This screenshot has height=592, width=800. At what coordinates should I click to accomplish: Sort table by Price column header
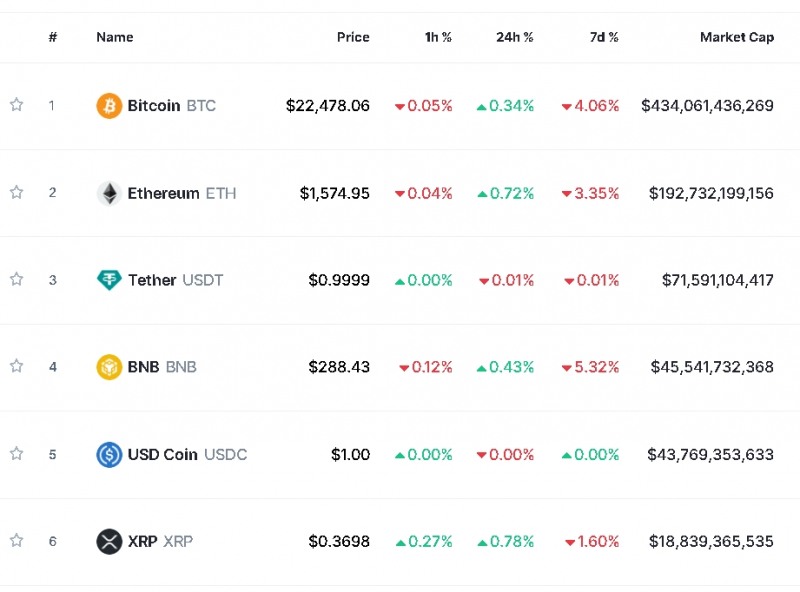pos(353,37)
